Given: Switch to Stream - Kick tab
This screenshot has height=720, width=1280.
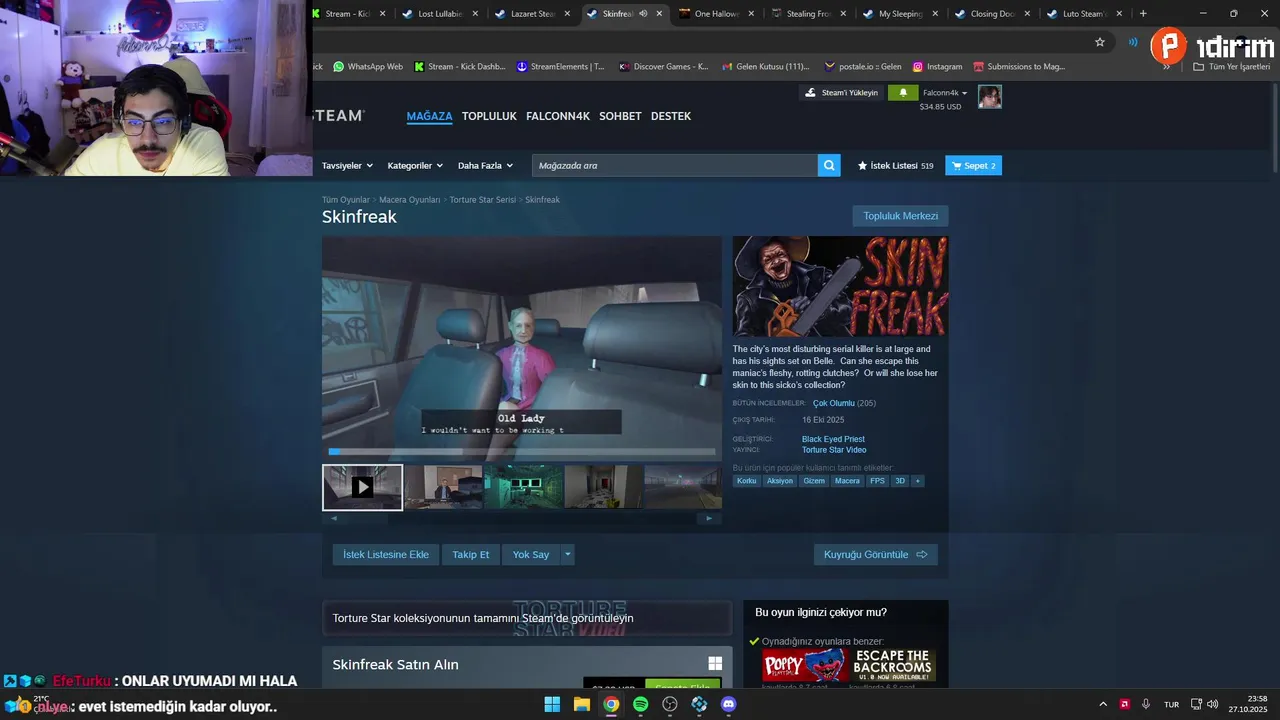Looking at the screenshot, I should (x=346, y=14).
